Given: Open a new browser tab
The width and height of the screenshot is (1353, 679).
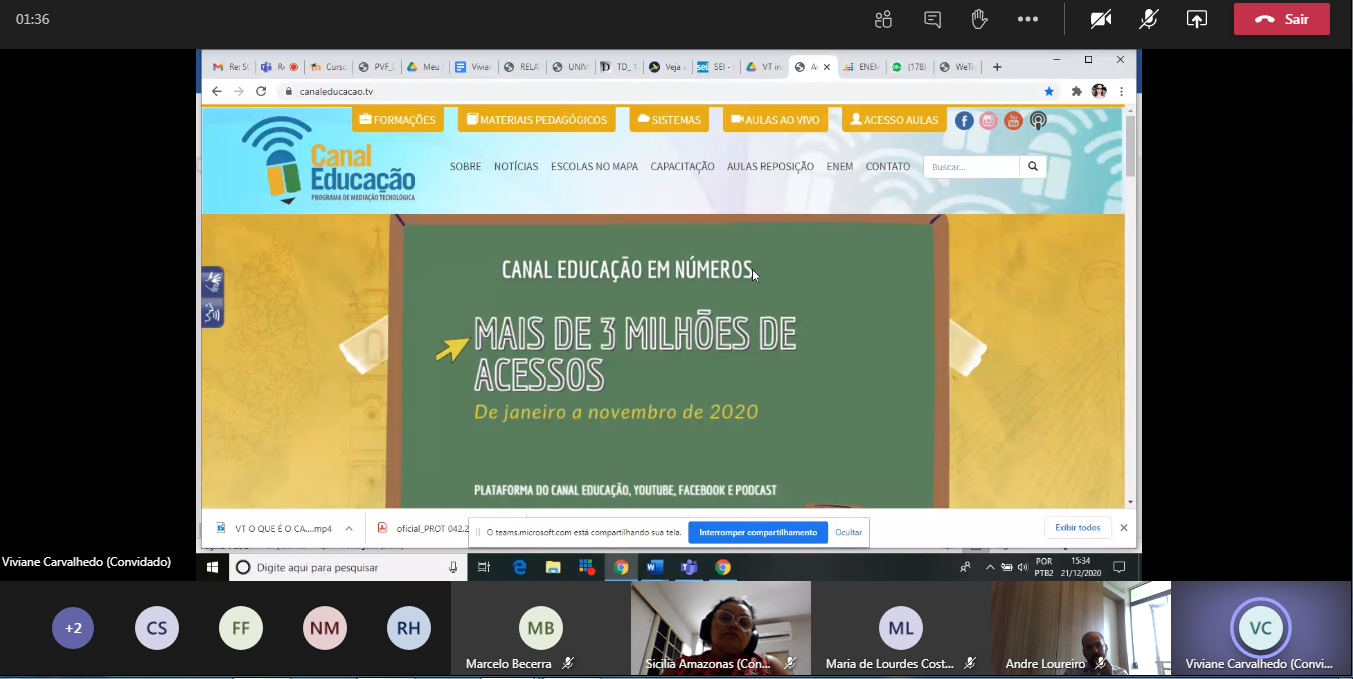Looking at the screenshot, I should (997, 67).
